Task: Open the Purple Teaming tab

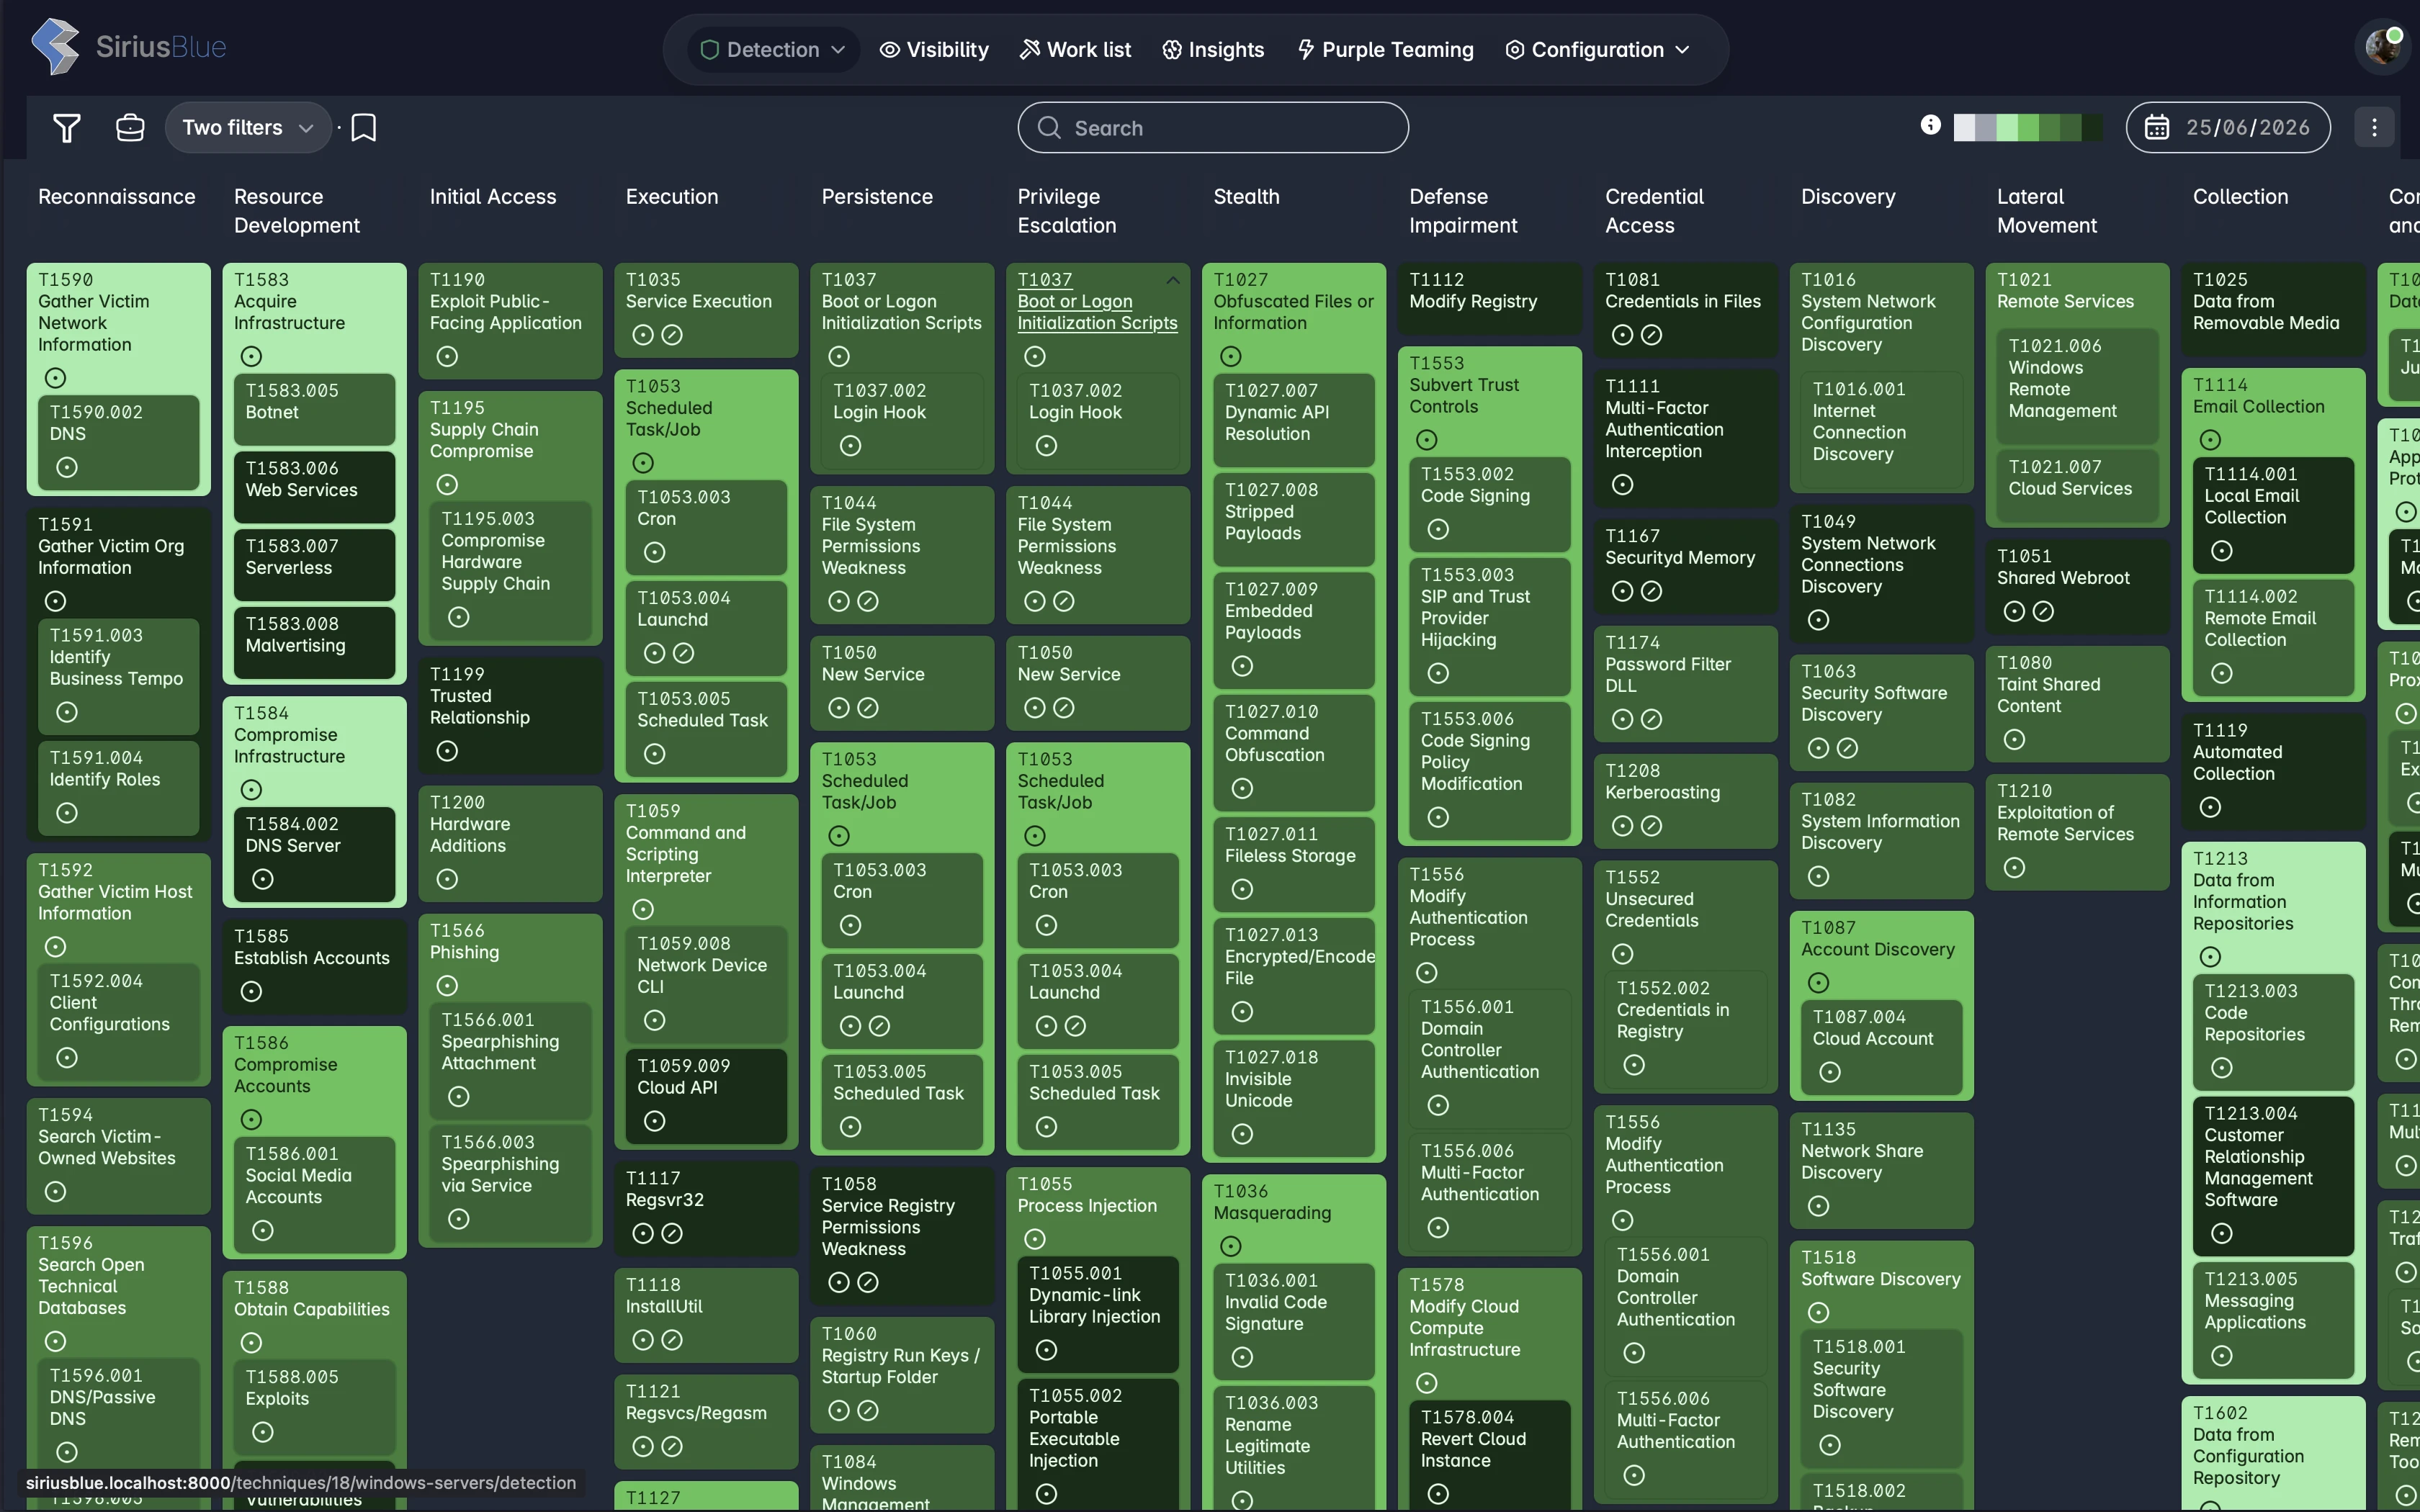Action: point(1385,50)
